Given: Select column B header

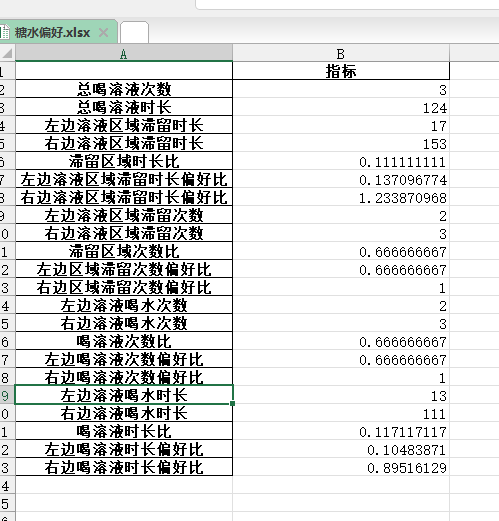Looking at the screenshot, I should click(x=341, y=53).
